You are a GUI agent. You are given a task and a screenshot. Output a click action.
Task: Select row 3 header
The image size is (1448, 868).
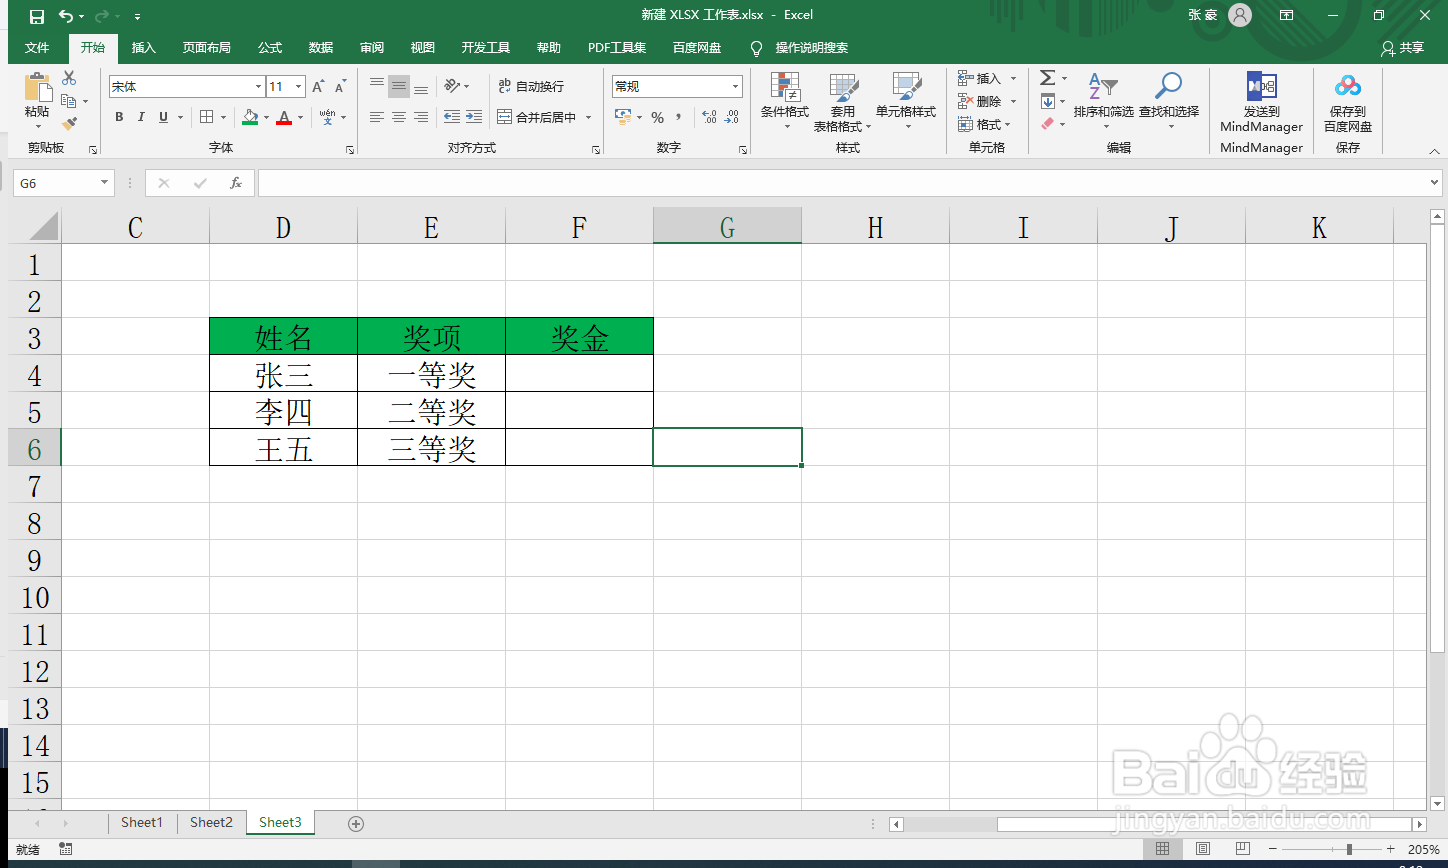(x=34, y=337)
